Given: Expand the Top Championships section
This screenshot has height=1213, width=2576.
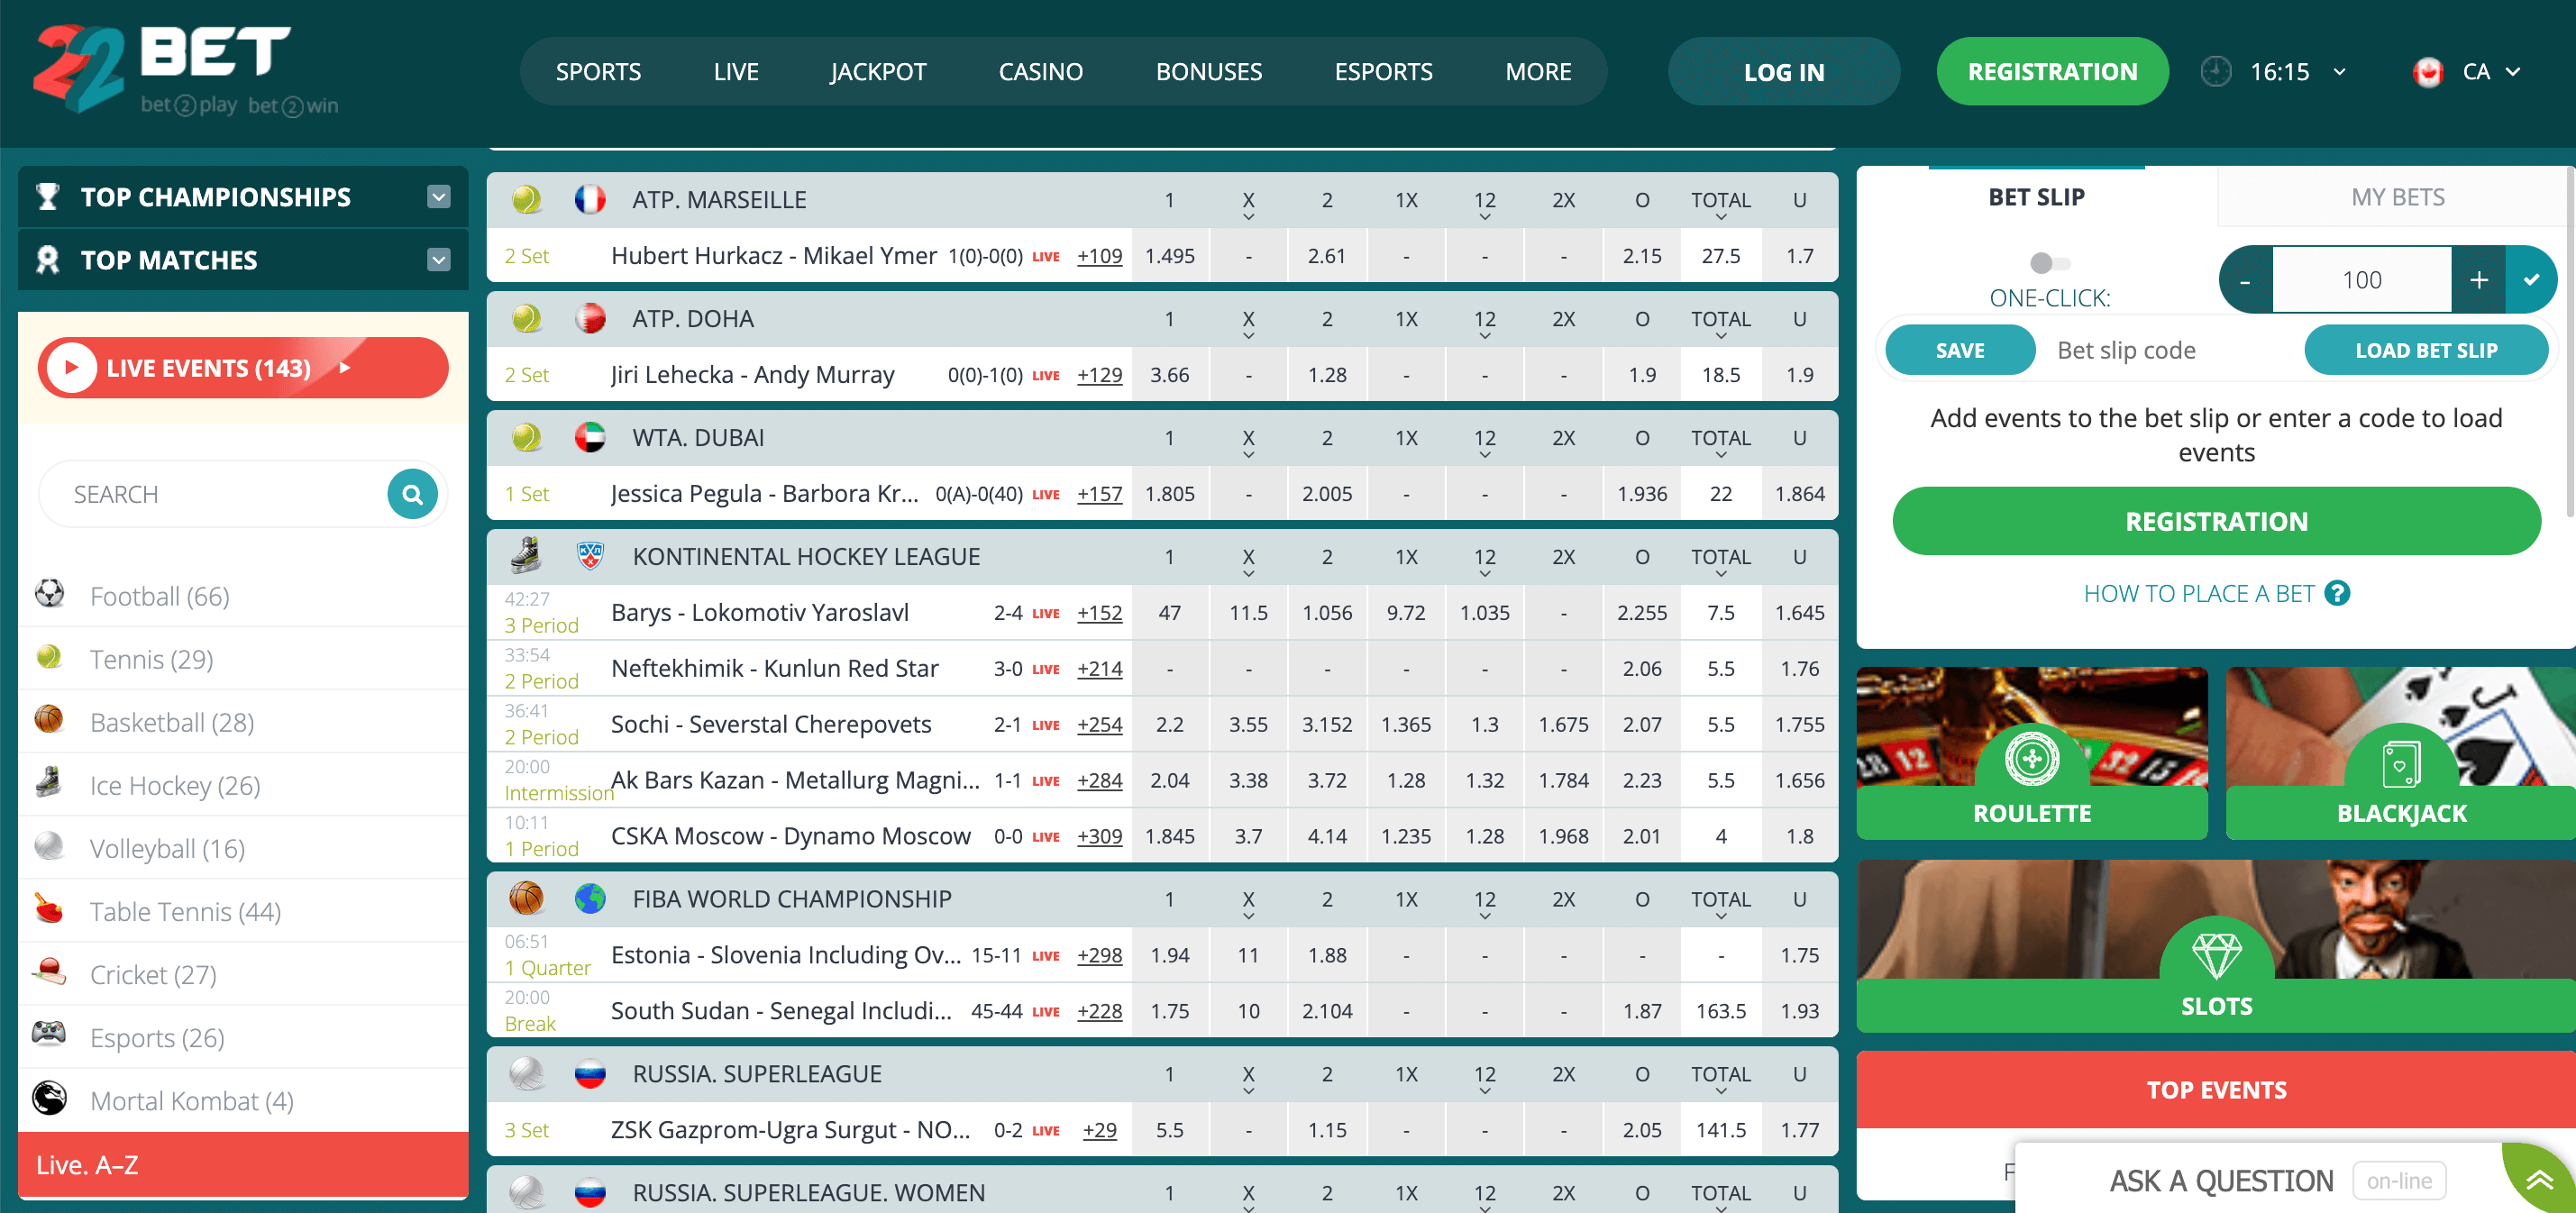Looking at the screenshot, I should [x=439, y=196].
